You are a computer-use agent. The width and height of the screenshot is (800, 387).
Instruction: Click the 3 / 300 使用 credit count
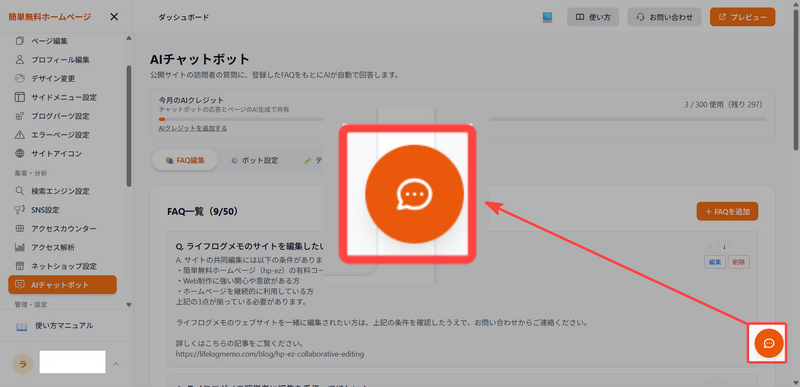(723, 105)
